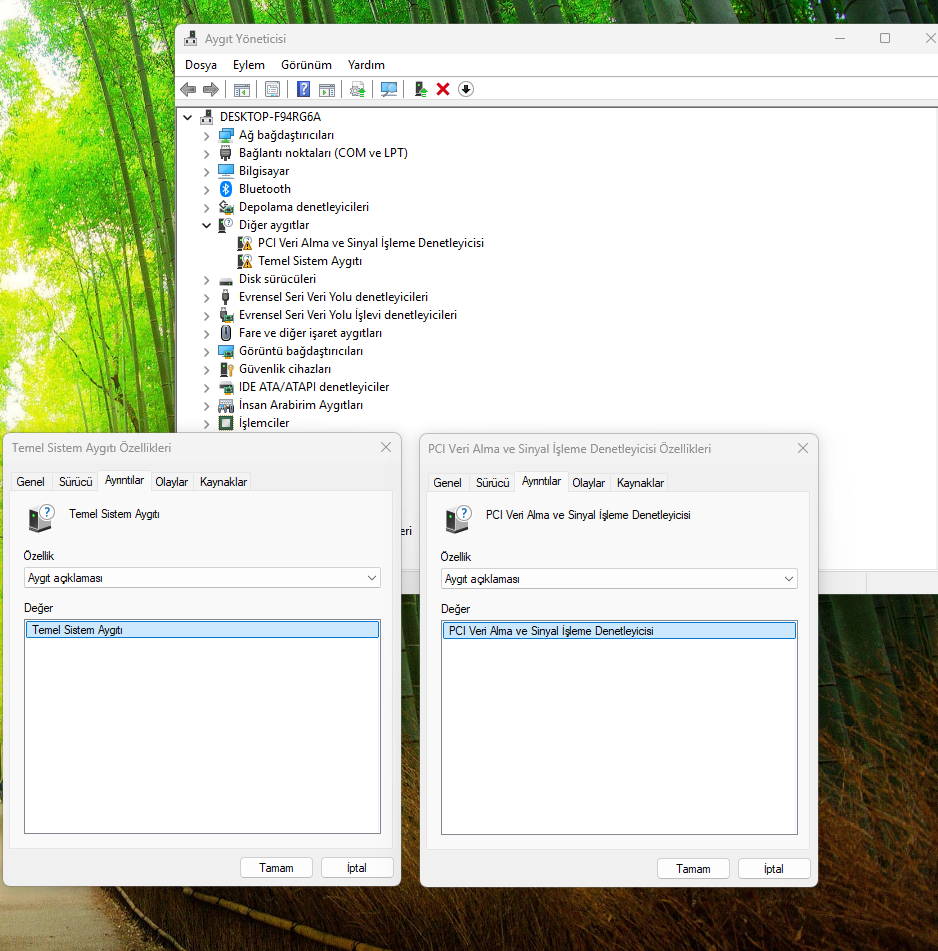
Task: Select PCI Veri Alma value row in Değer list
Action: point(619,631)
